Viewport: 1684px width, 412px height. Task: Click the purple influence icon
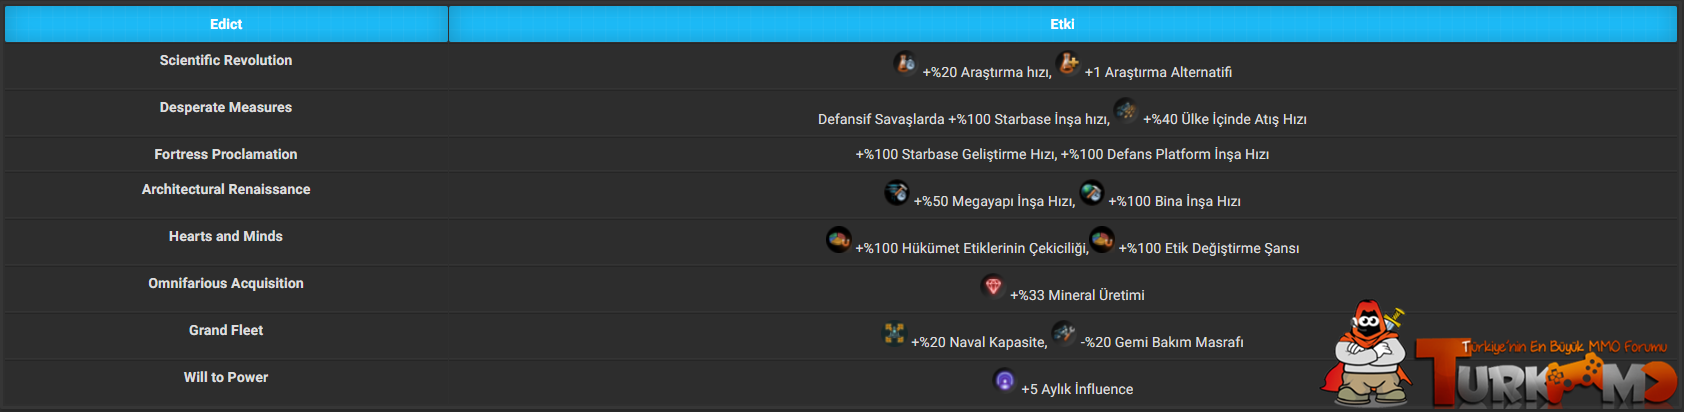click(x=1005, y=380)
